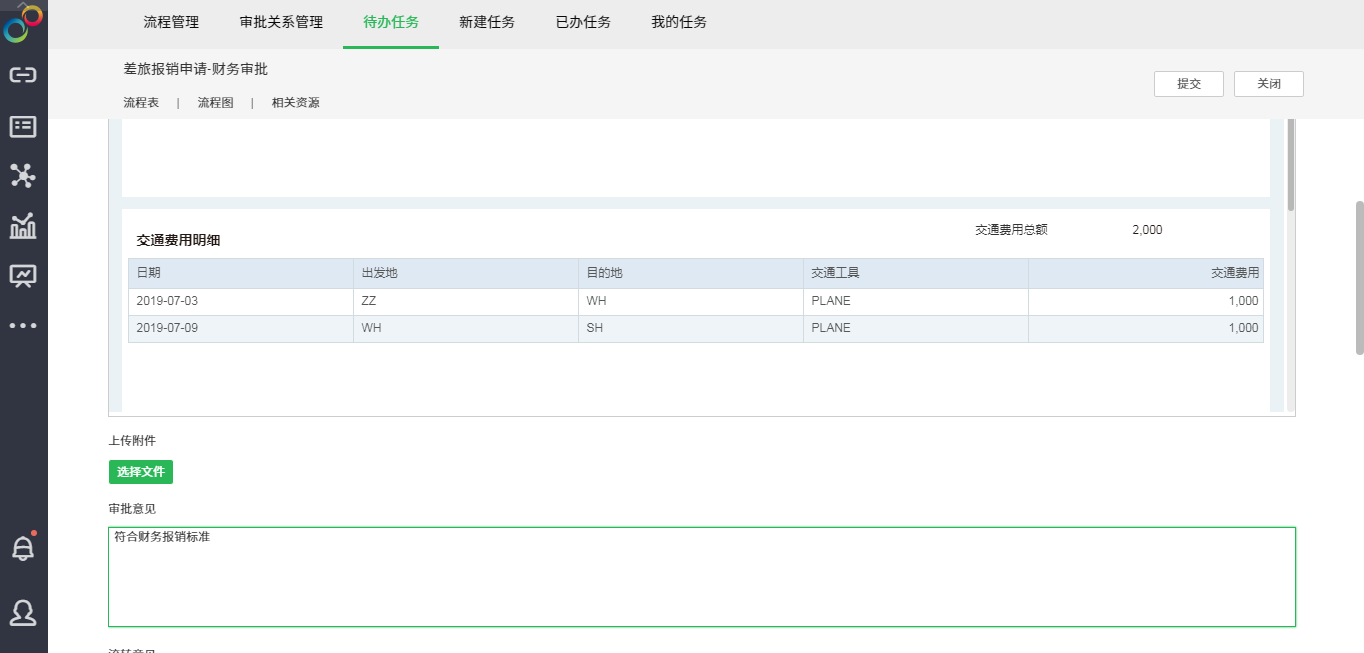Switch to 审批关系管理 tab
Screen dimensions: 1364x653
click(281, 22)
